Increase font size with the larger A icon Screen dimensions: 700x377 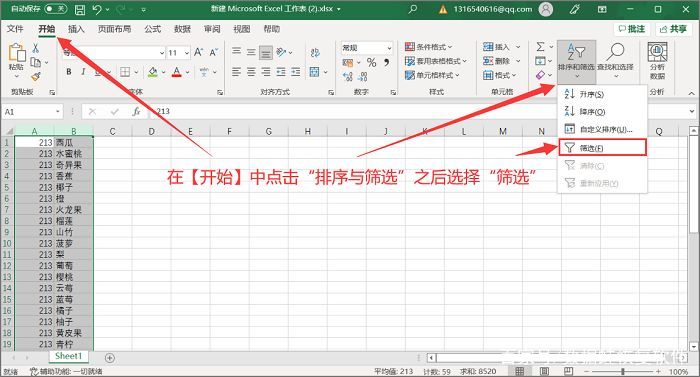(199, 52)
